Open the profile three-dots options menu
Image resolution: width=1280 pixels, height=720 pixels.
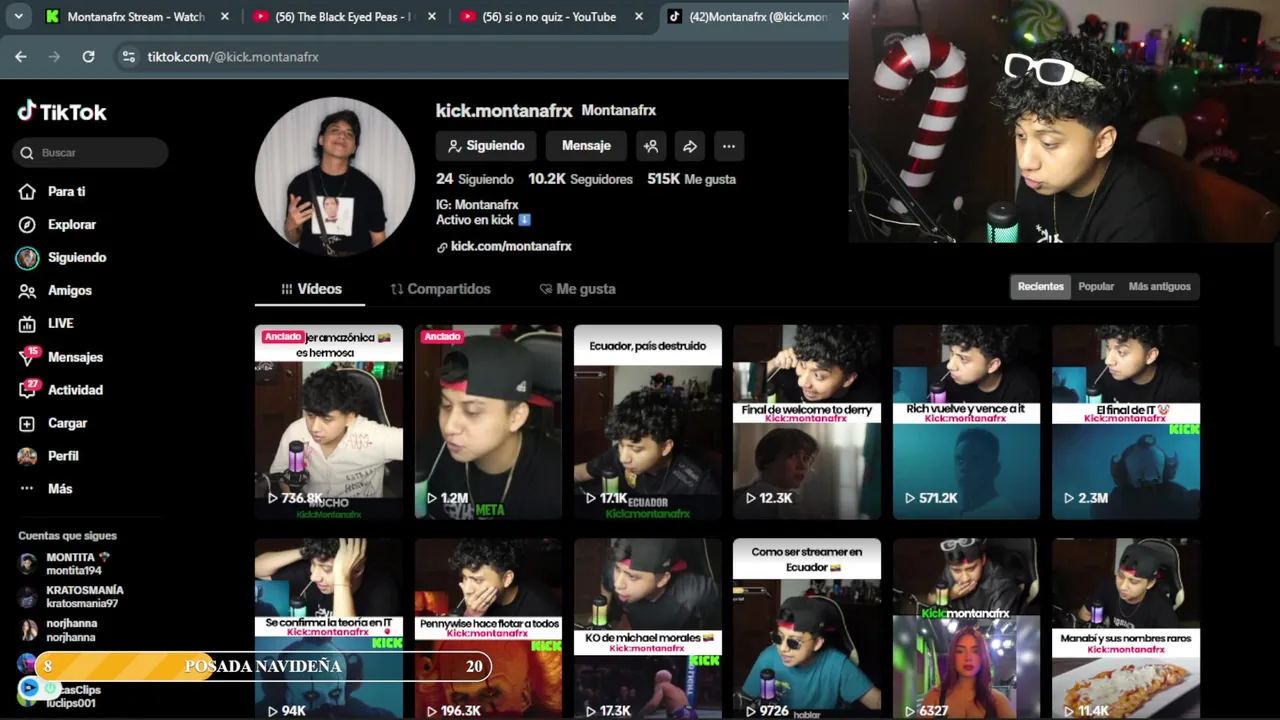click(729, 146)
